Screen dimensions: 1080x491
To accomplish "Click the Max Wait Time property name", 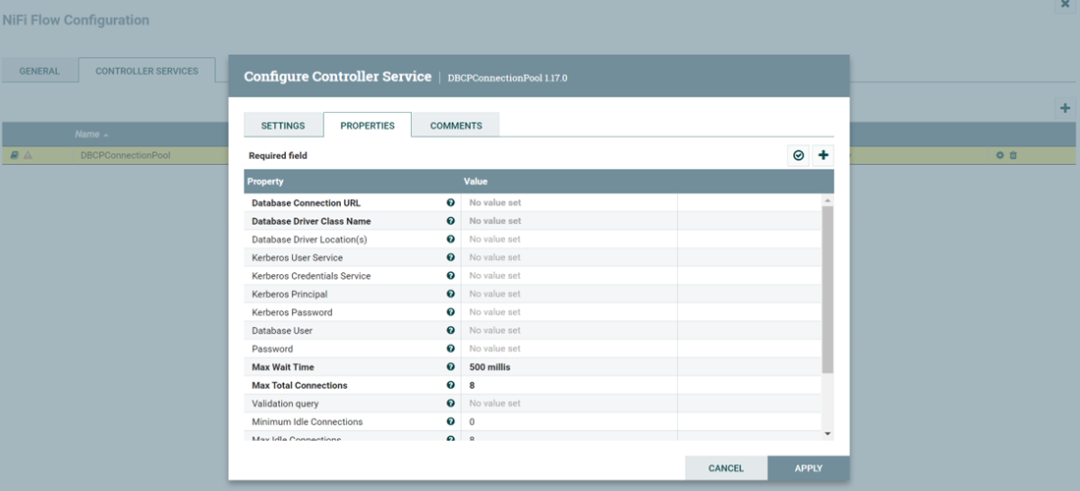I will pos(283,367).
